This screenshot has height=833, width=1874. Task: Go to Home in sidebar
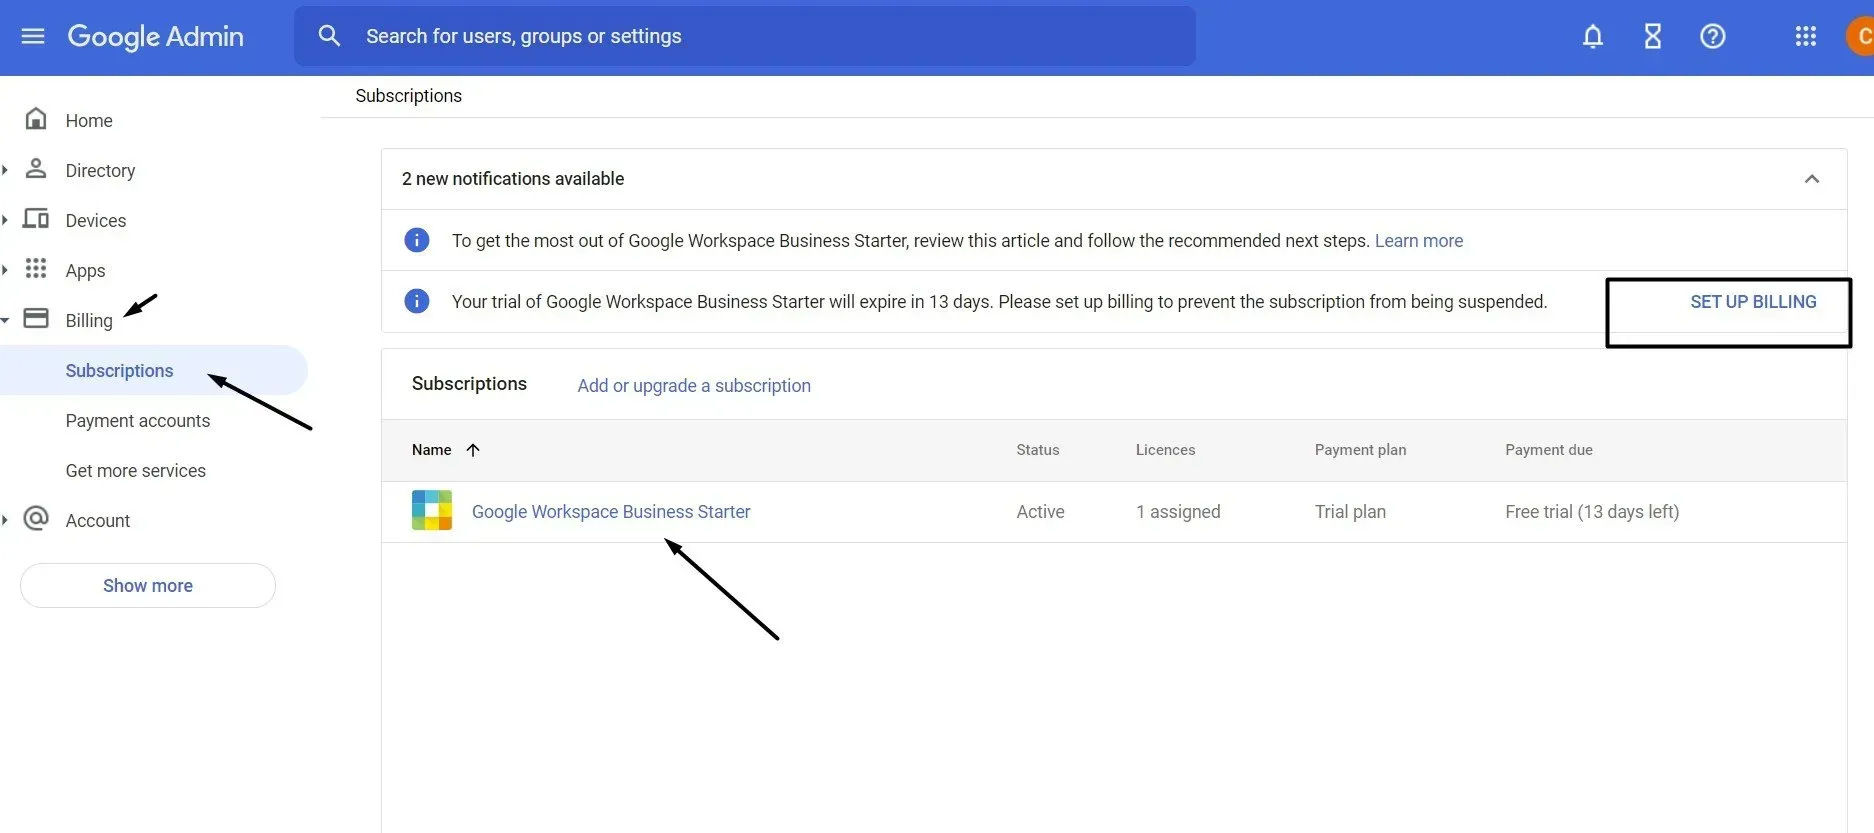pos(89,121)
